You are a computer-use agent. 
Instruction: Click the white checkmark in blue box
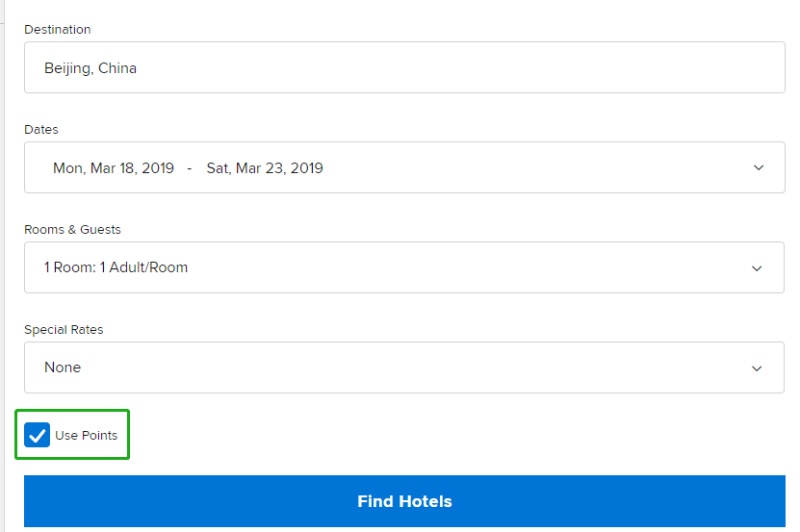37,436
